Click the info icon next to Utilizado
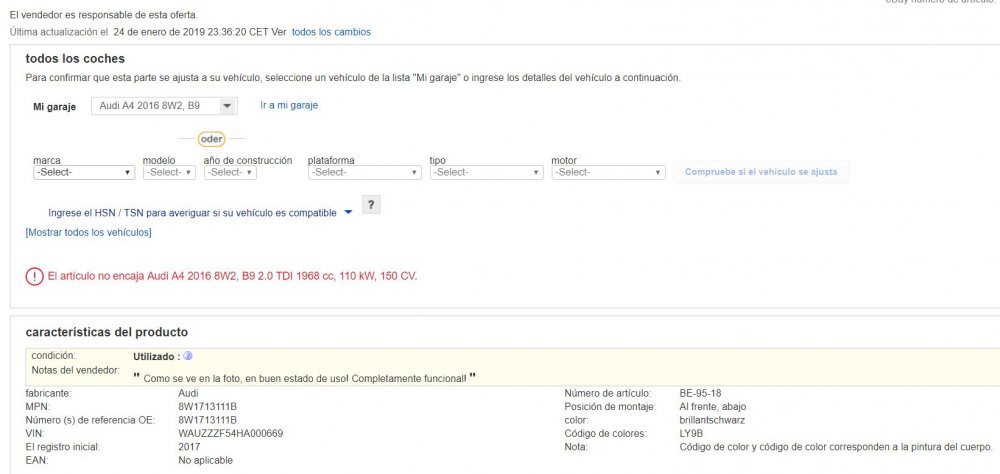The height and width of the screenshot is (474, 1000). [188, 356]
